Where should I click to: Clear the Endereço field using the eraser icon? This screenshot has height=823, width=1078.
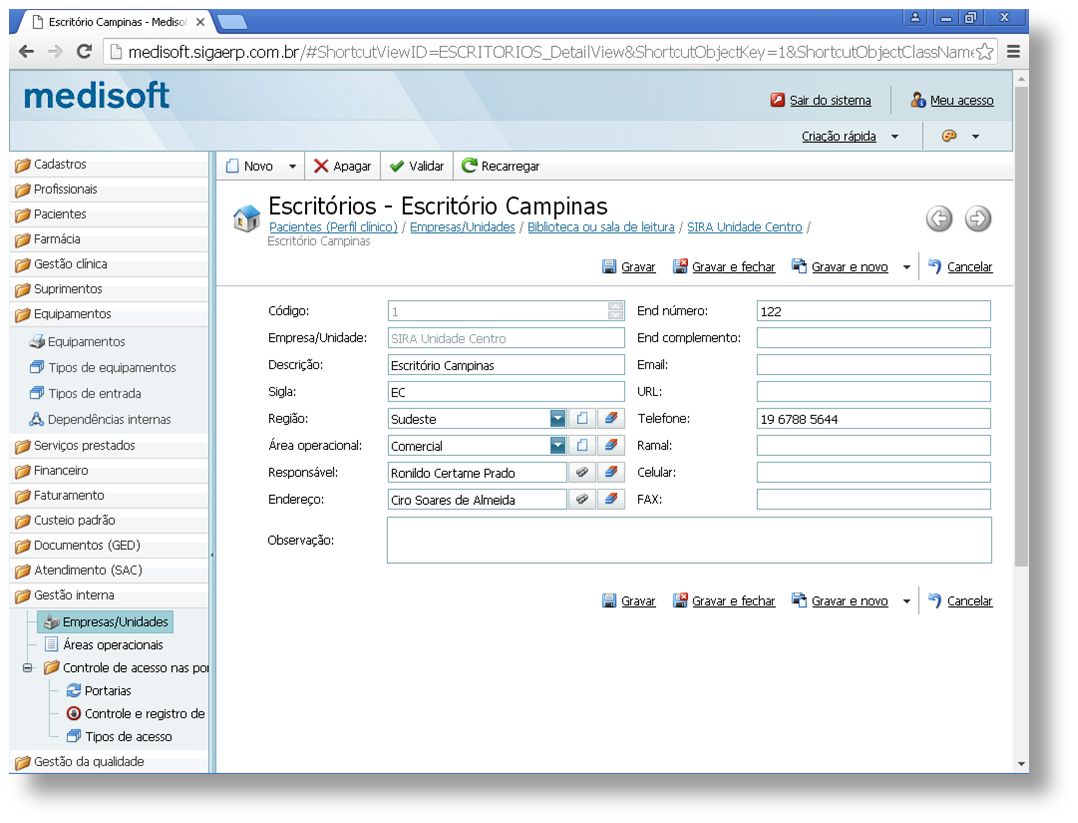point(610,499)
